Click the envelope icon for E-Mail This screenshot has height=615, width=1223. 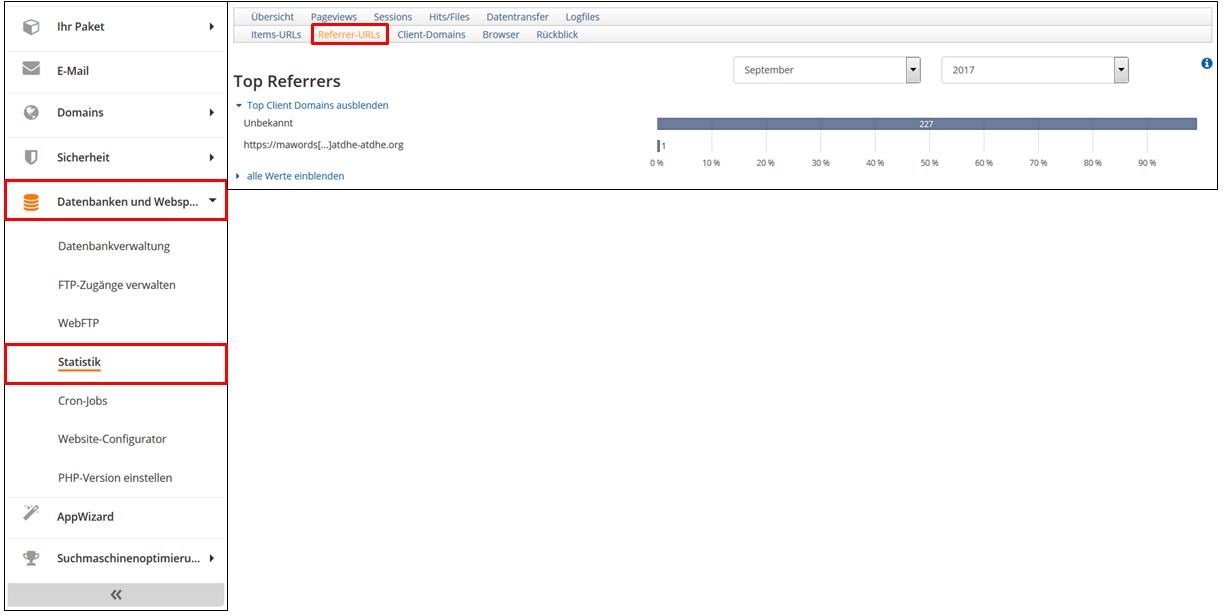[31, 70]
